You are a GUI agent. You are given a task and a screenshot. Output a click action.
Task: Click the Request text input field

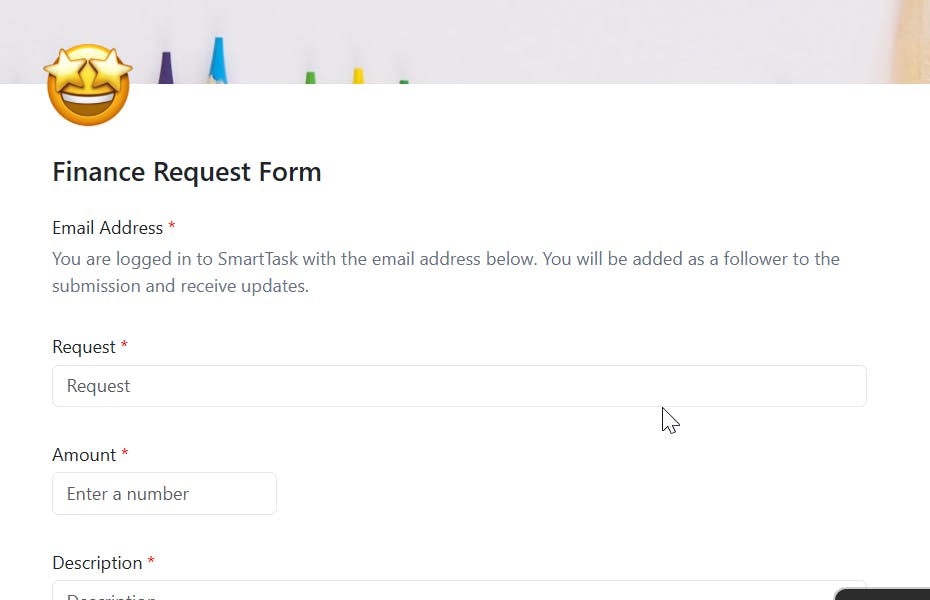tap(459, 386)
